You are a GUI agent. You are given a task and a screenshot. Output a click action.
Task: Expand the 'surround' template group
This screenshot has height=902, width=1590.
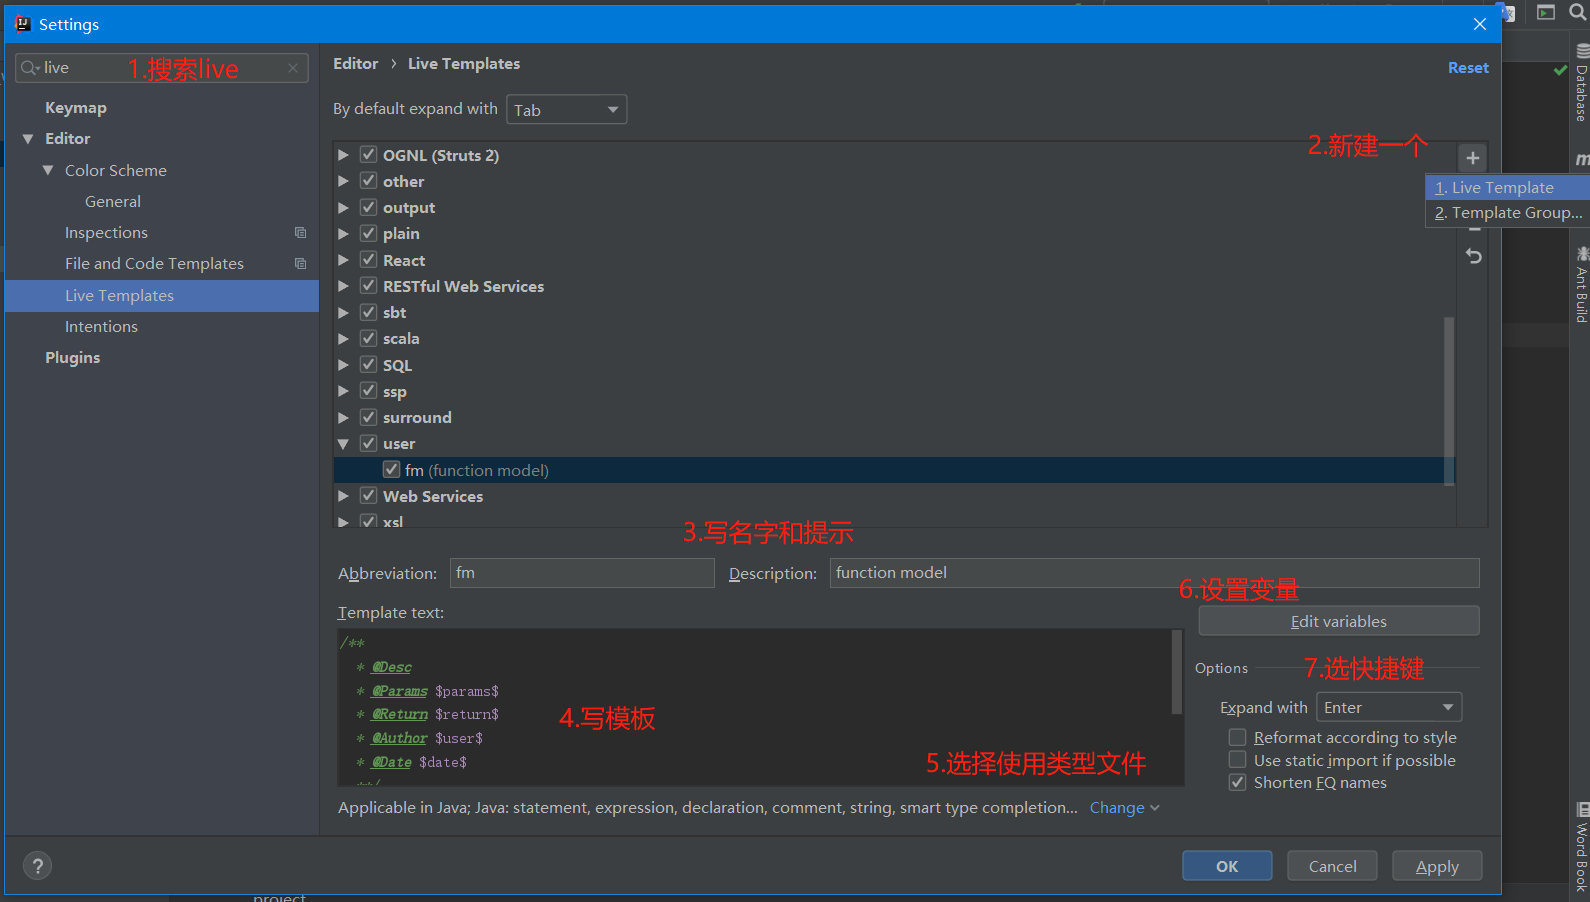pos(343,417)
